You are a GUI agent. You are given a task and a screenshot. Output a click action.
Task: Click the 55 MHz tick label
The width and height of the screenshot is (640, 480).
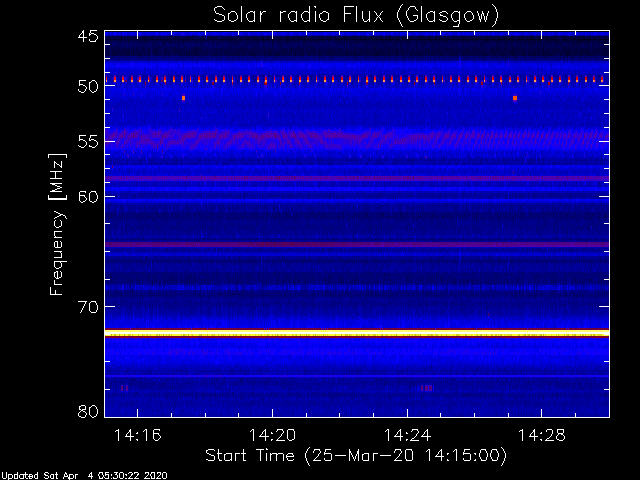(x=88, y=142)
